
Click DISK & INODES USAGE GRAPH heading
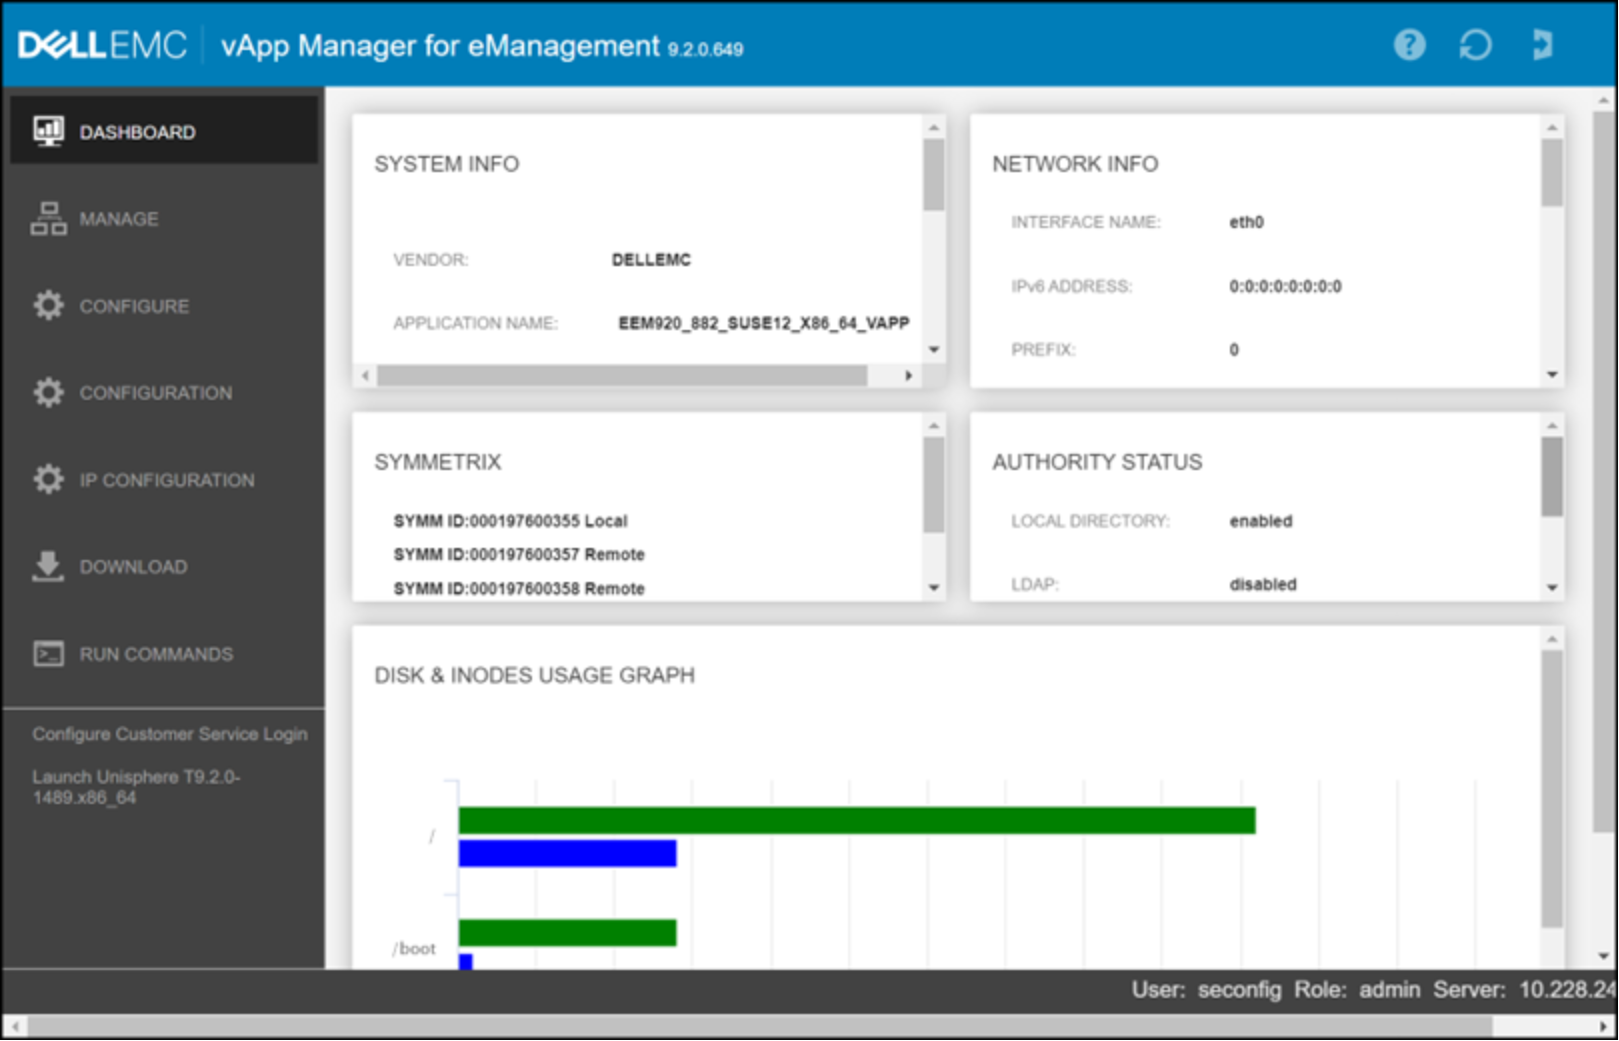click(534, 675)
